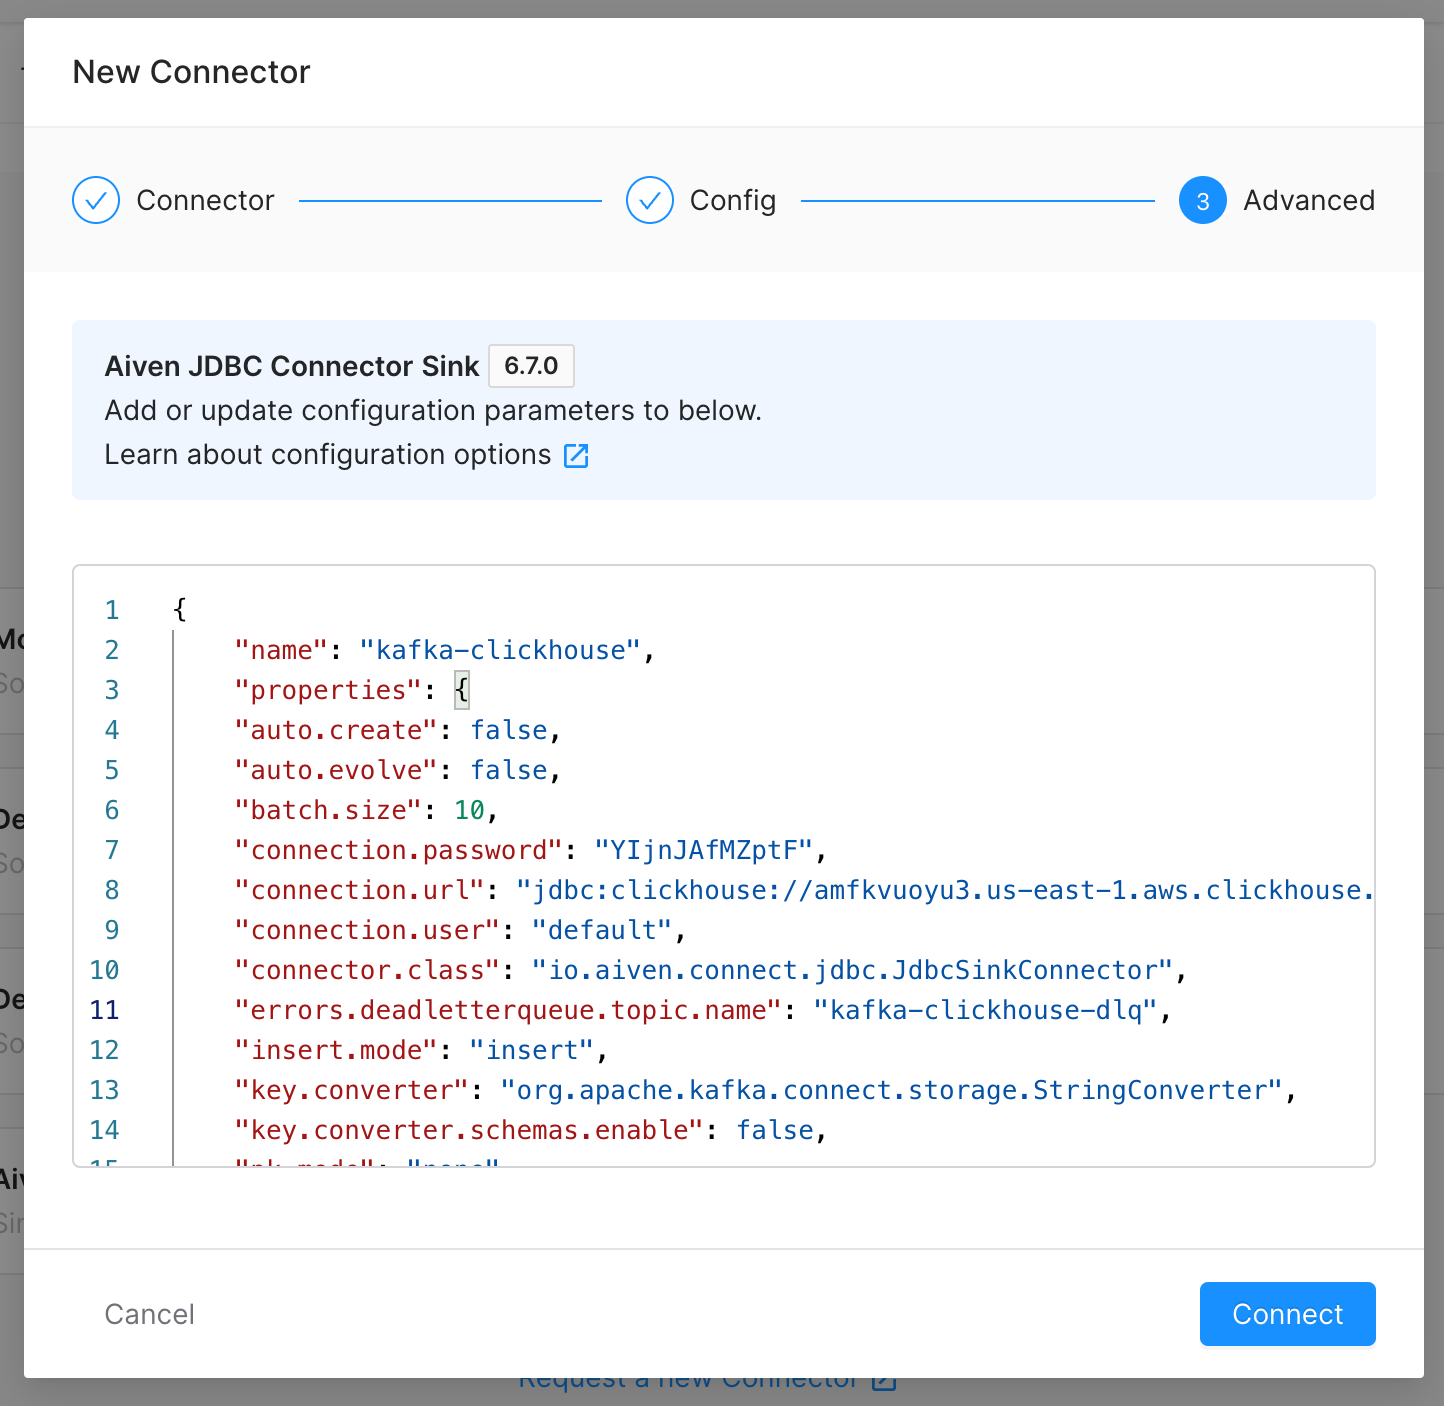
Task: Click the auto.create false value
Action: coord(509,731)
